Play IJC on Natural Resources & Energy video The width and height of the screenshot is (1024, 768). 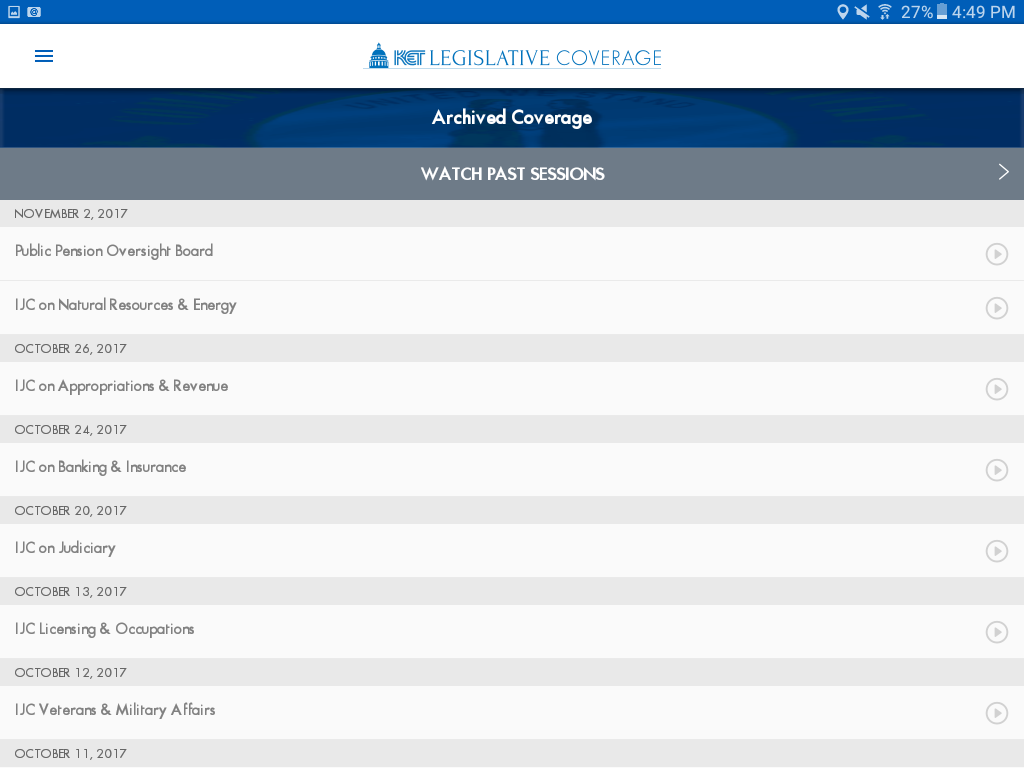[x=997, y=308]
